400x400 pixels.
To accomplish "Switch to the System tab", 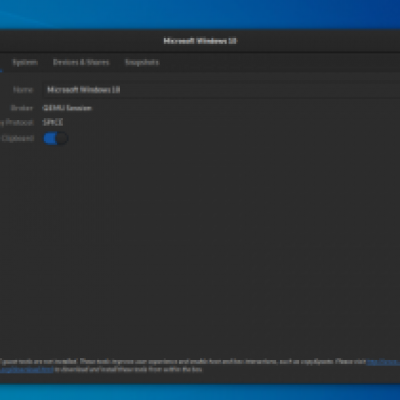I will pos(25,62).
